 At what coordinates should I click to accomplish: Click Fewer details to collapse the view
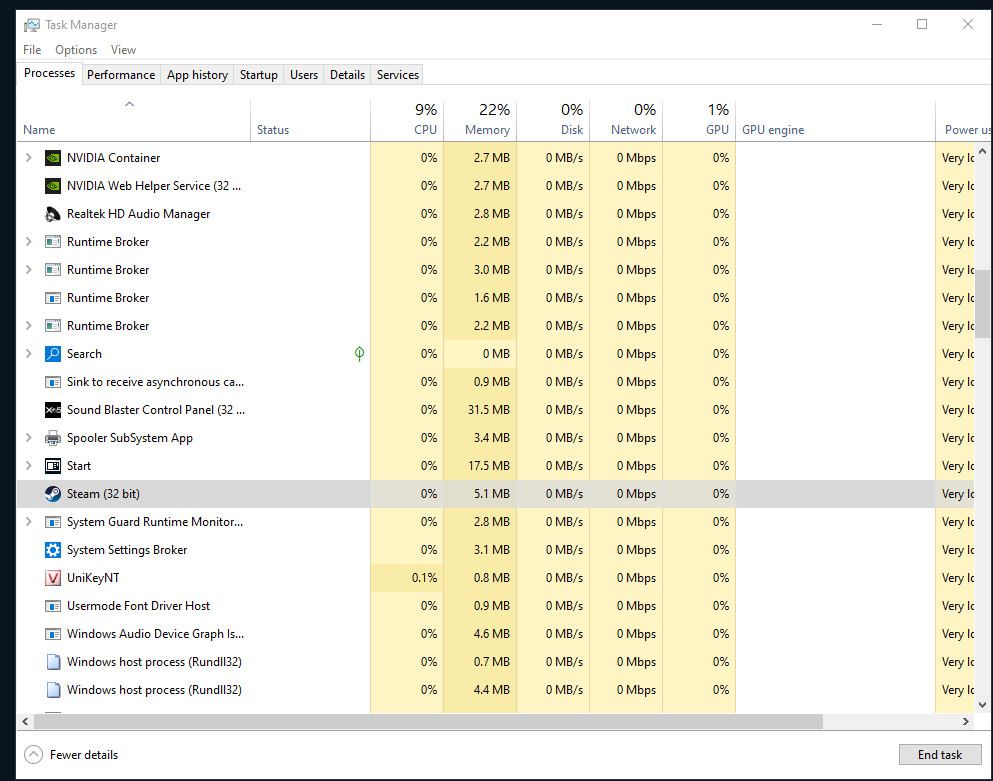tap(71, 754)
